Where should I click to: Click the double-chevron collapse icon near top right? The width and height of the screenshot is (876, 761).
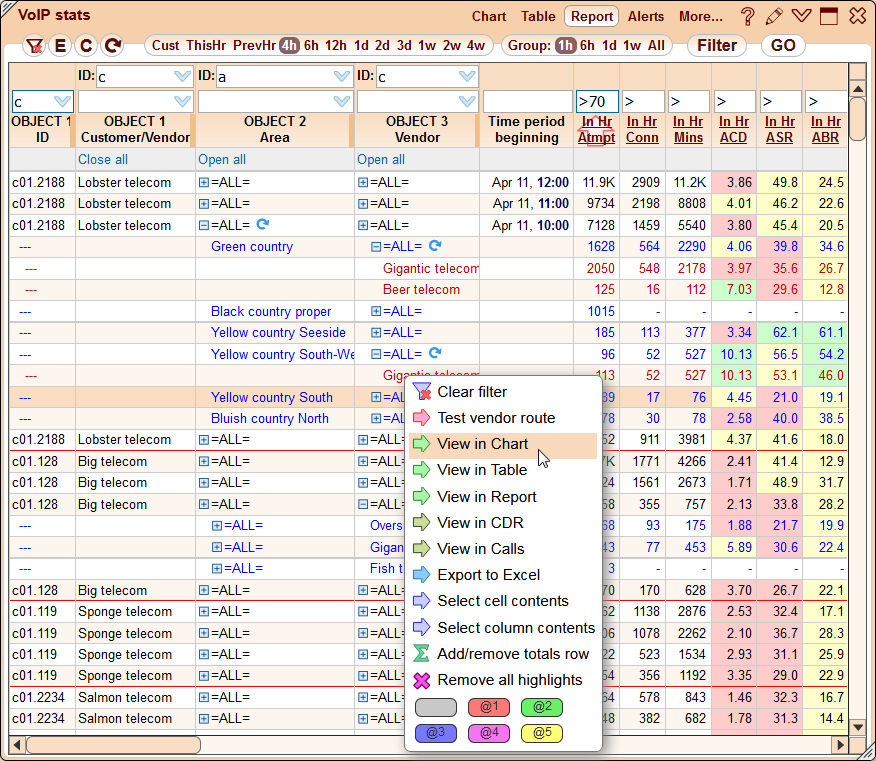coord(801,16)
